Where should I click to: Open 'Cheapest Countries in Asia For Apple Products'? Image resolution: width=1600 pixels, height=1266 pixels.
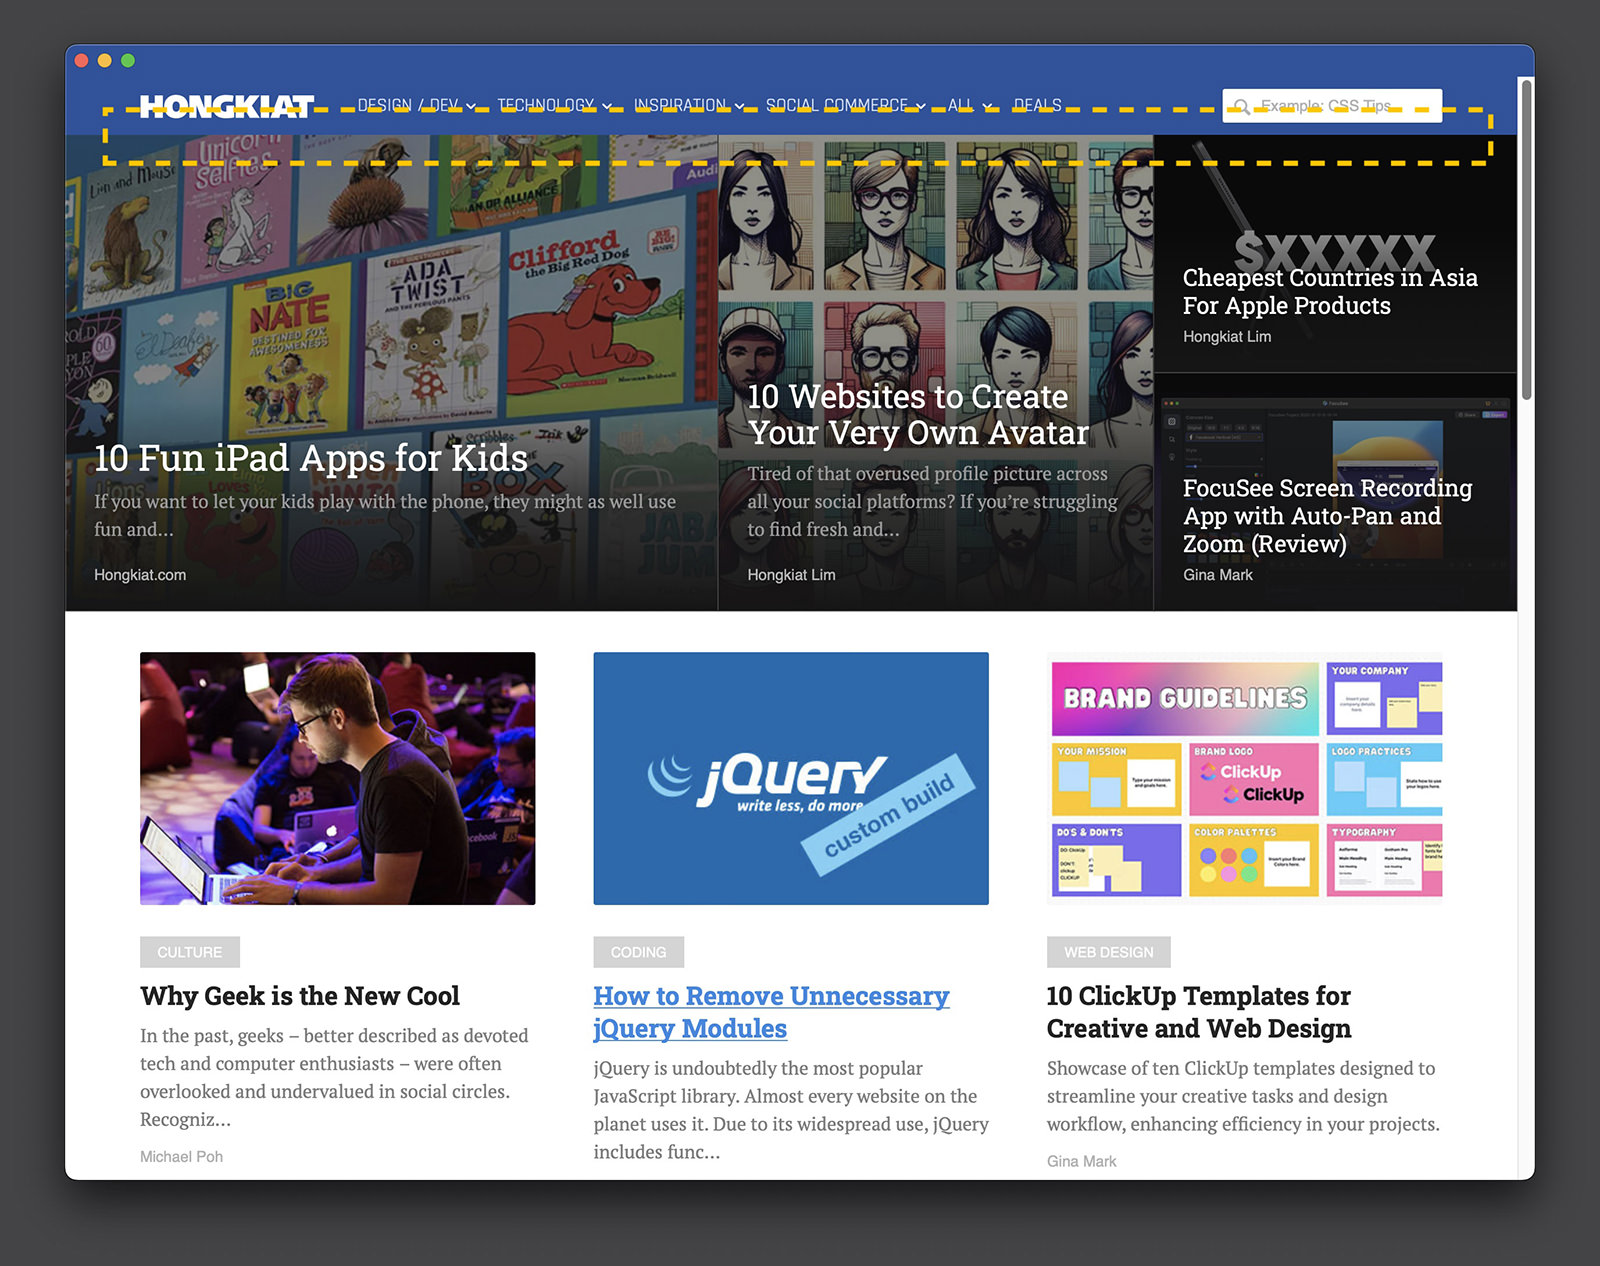[1330, 291]
